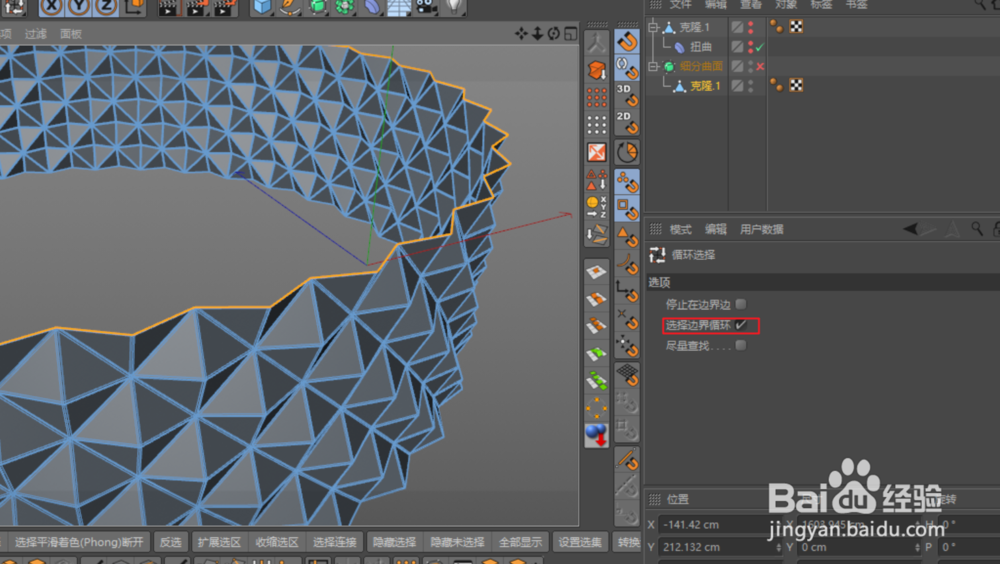
Task: Collapse the 克隆.1 top tree node
Action: tap(652, 27)
